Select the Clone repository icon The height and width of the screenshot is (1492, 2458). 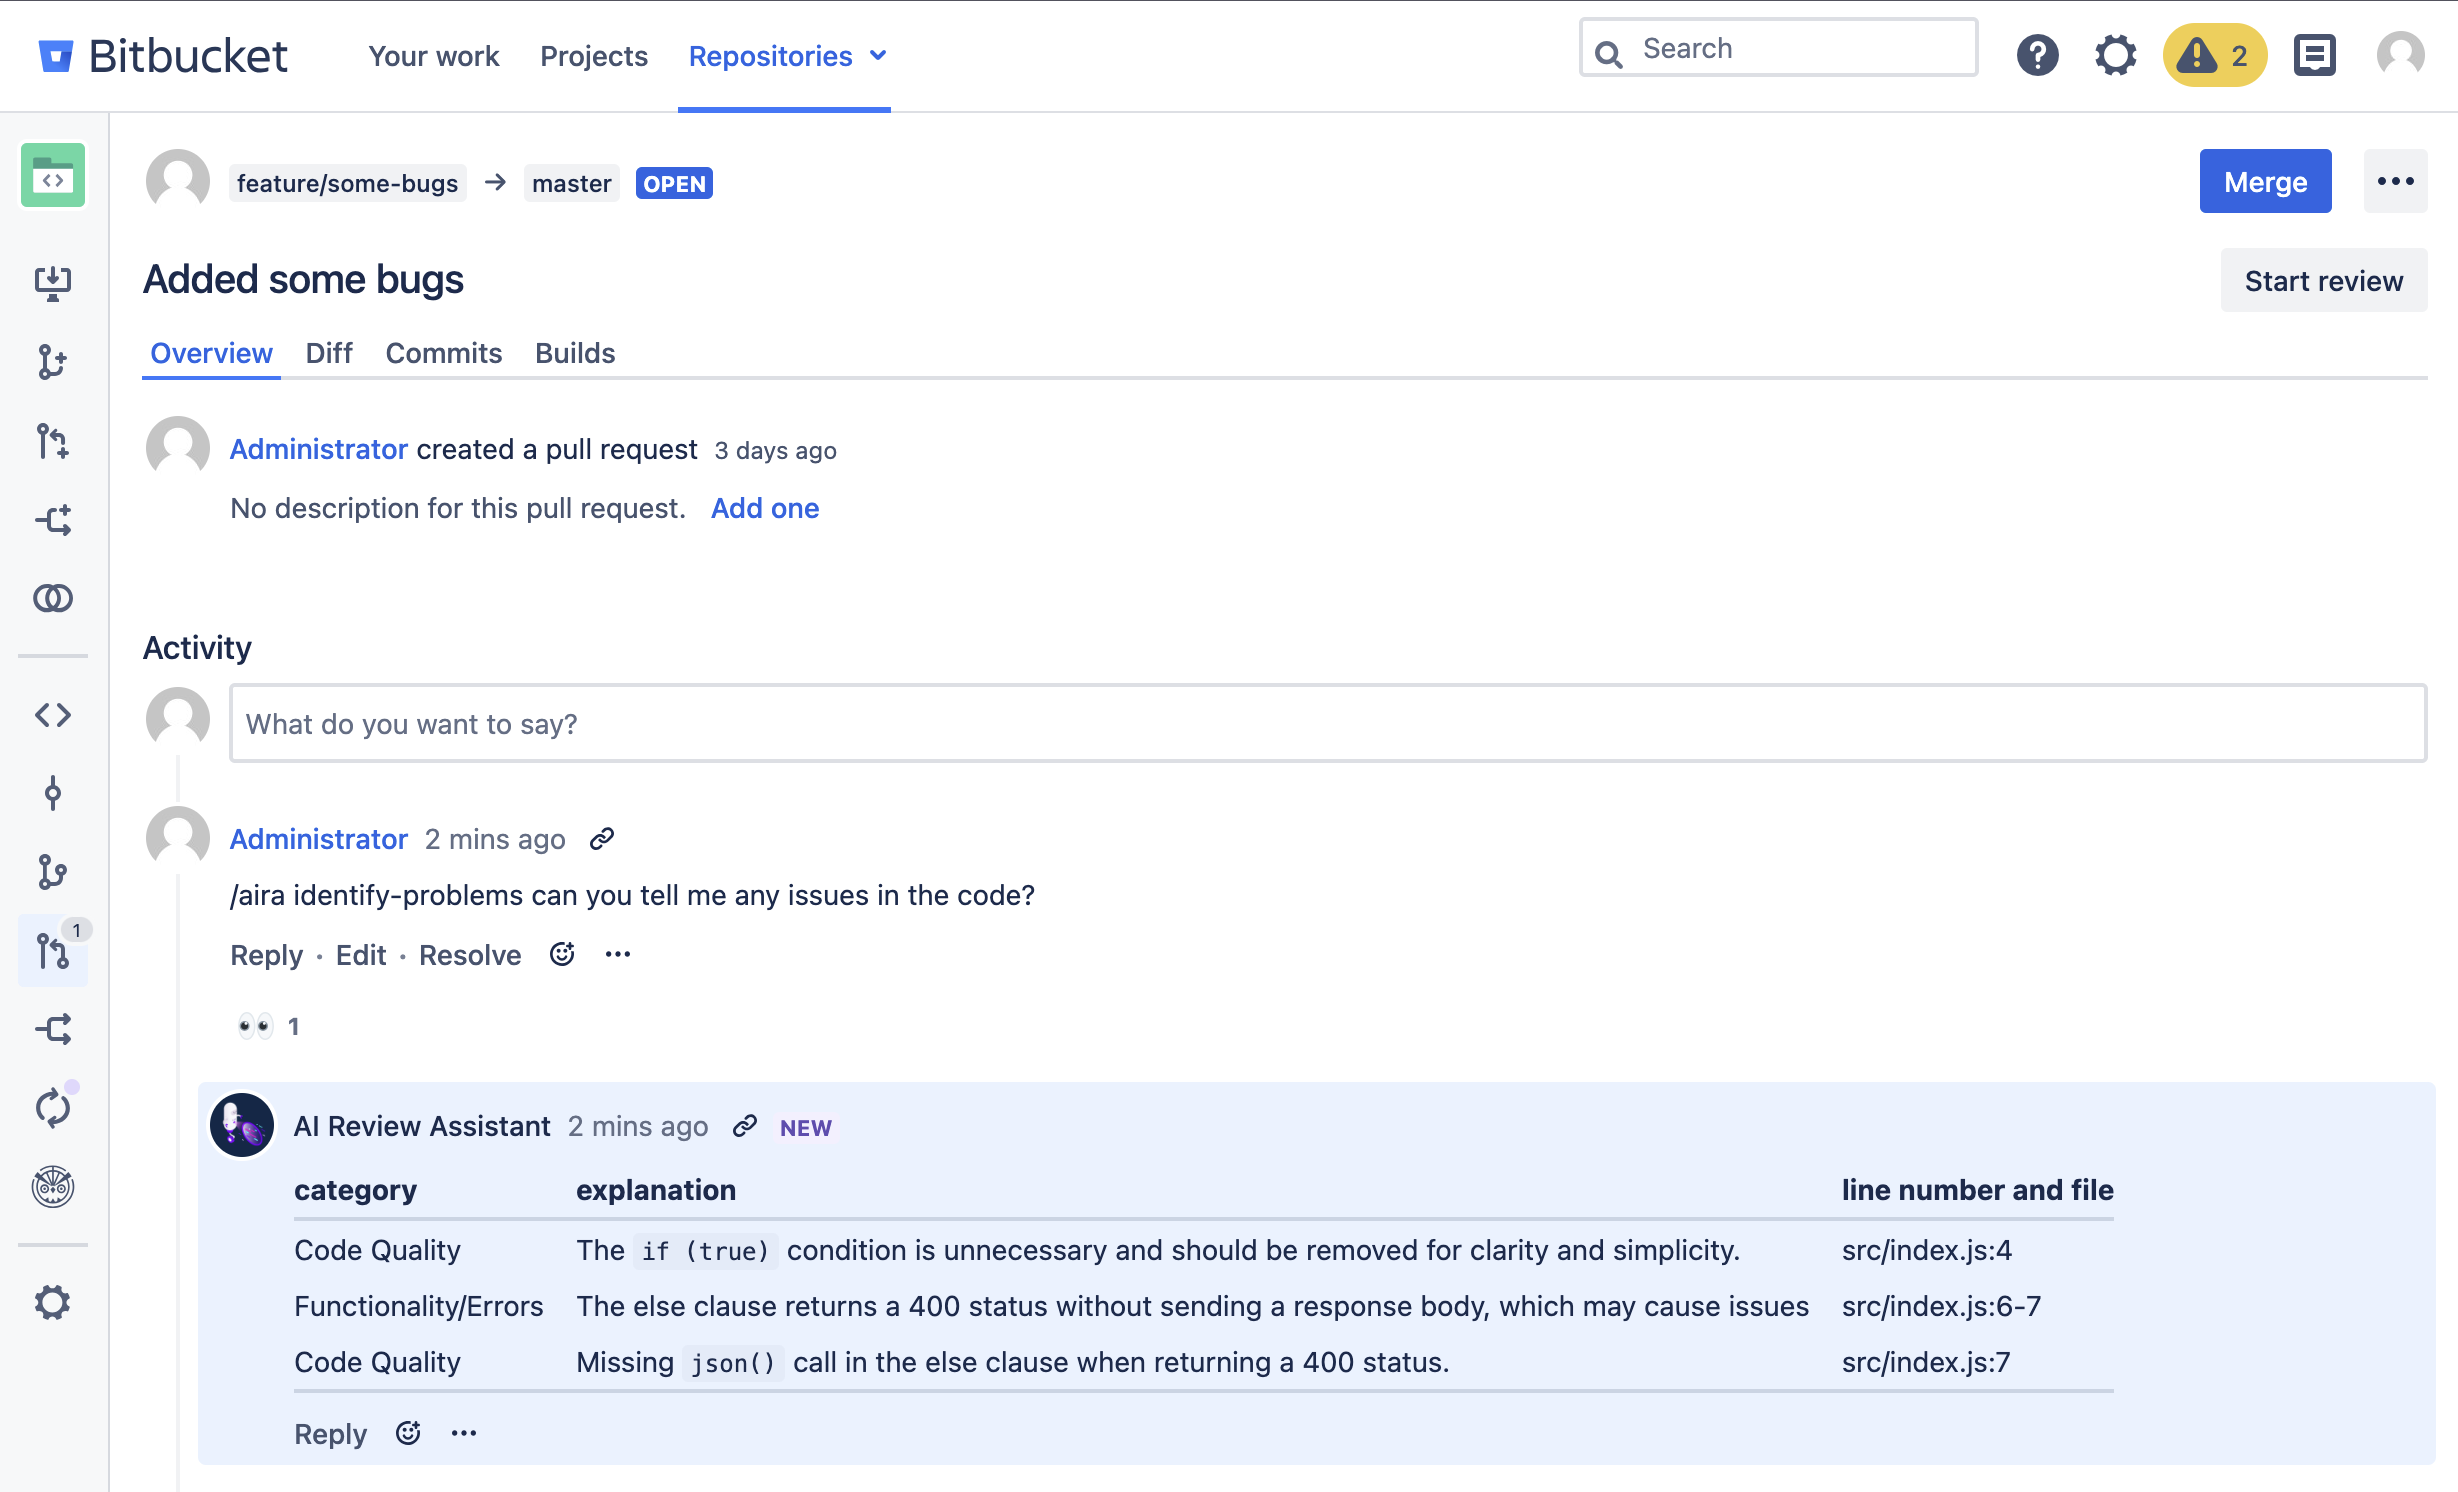click(x=52, y=283)
